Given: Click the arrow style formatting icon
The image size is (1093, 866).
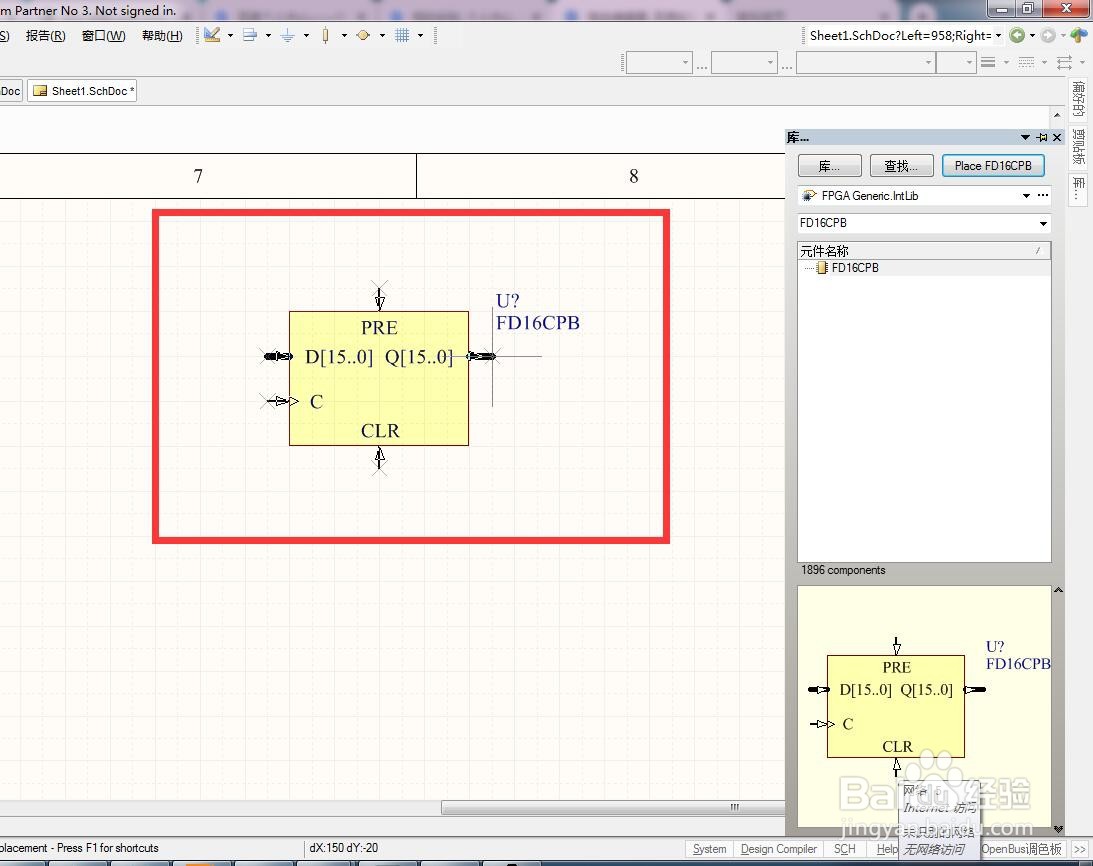Looking at the screenshot, I should pos(1064,63).
